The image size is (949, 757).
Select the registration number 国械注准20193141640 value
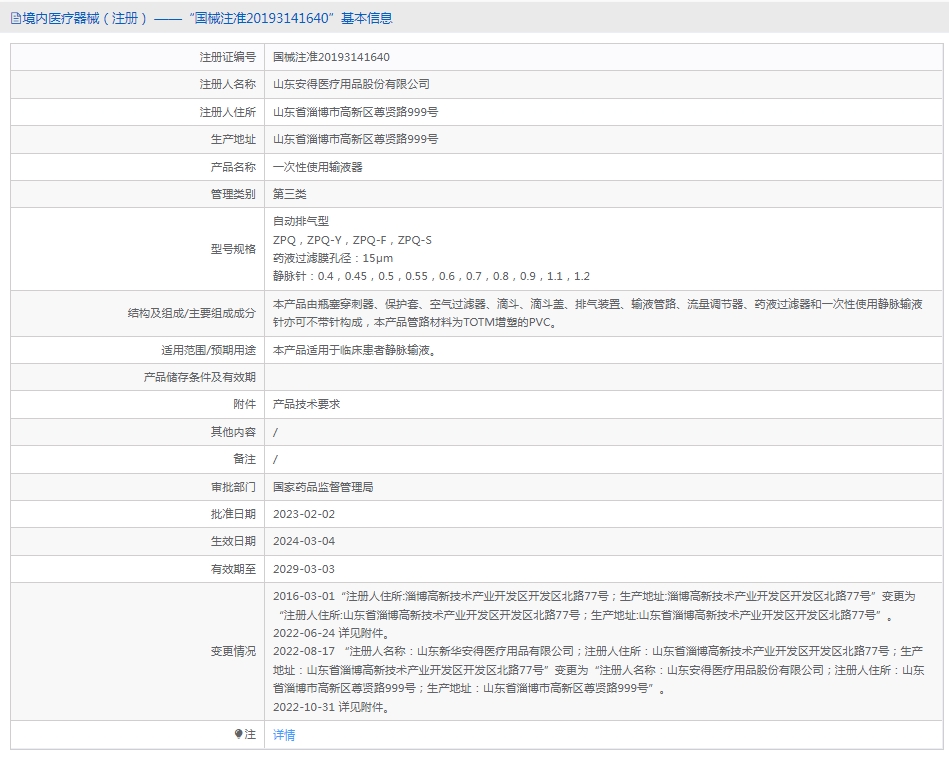pos(331,57)
